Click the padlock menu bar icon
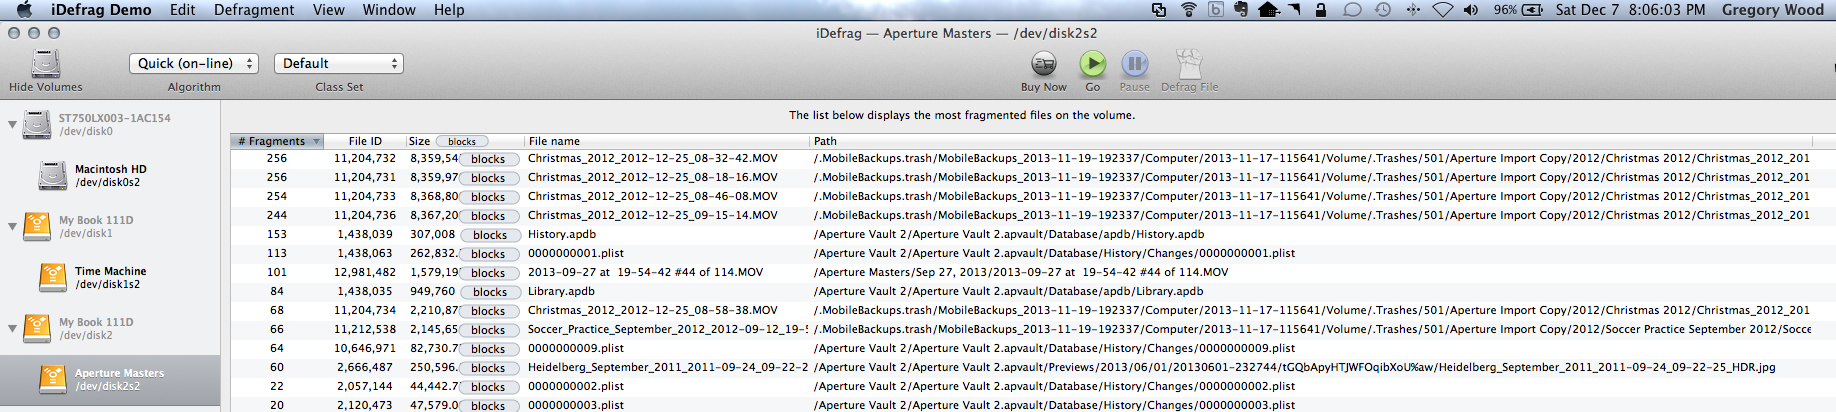 (1321, 10)
